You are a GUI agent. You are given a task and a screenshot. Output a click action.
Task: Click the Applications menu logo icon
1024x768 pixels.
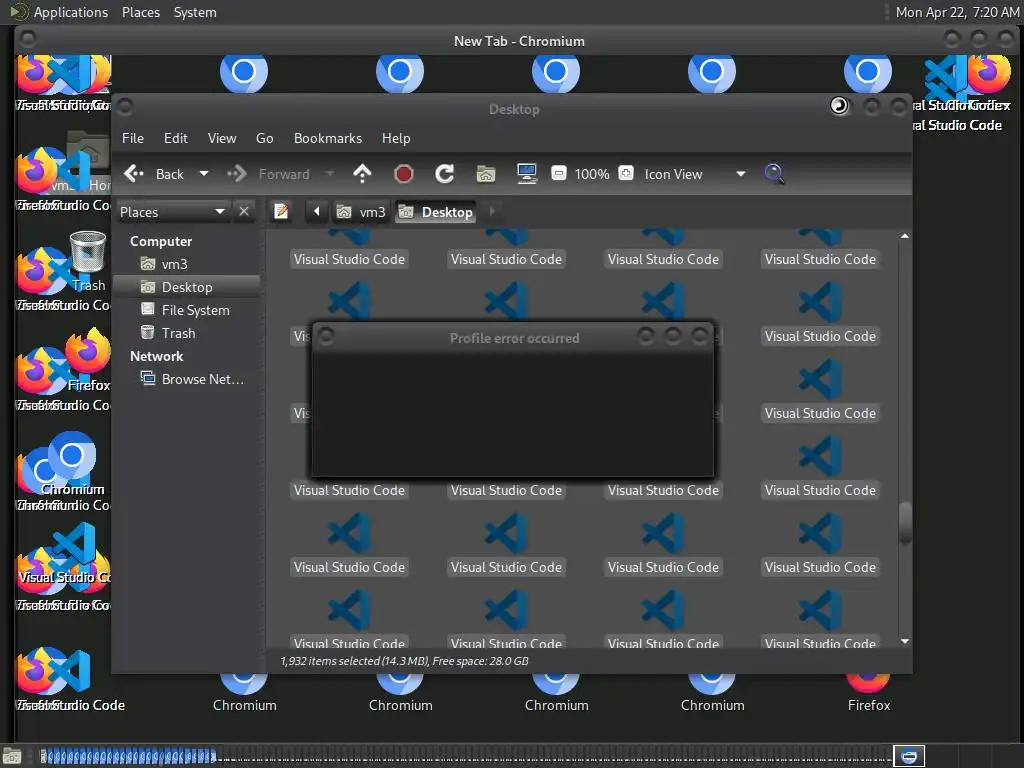18,12
